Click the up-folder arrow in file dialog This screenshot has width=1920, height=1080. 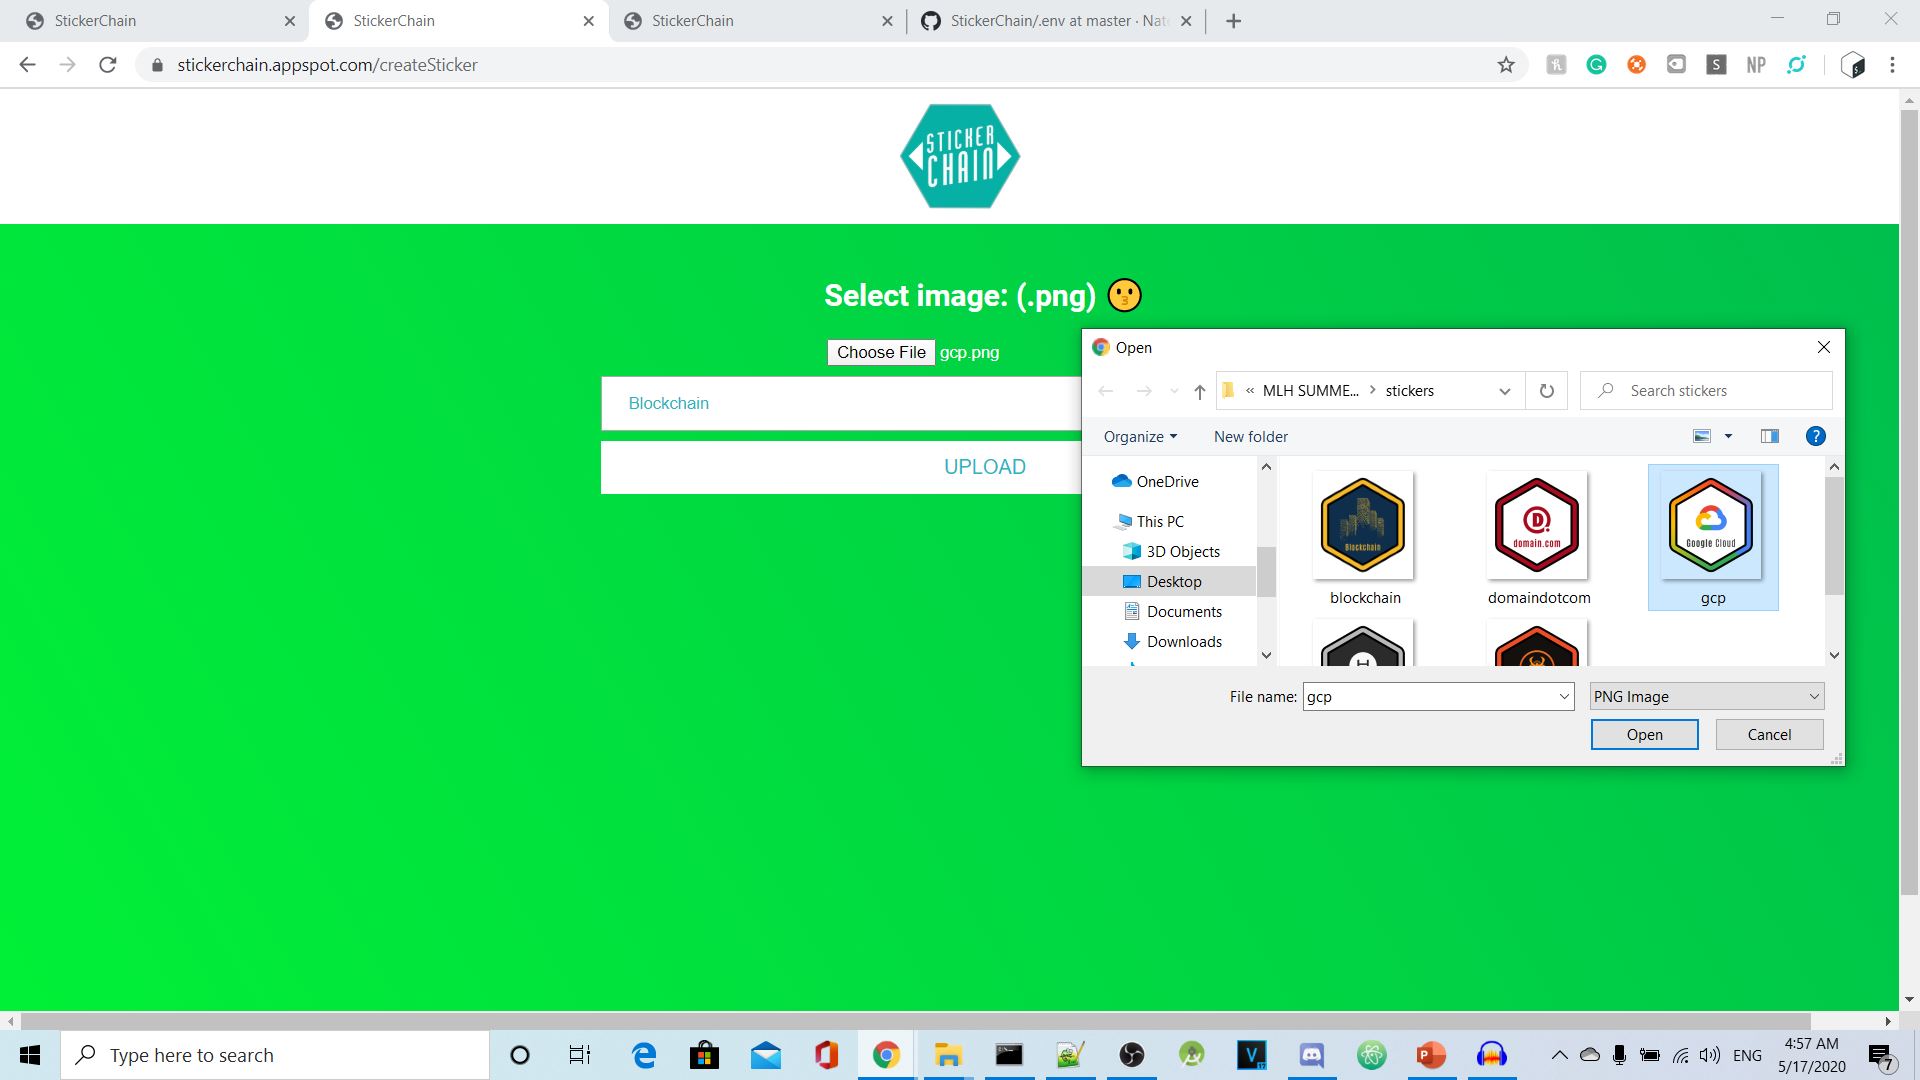click(1199, 392)
